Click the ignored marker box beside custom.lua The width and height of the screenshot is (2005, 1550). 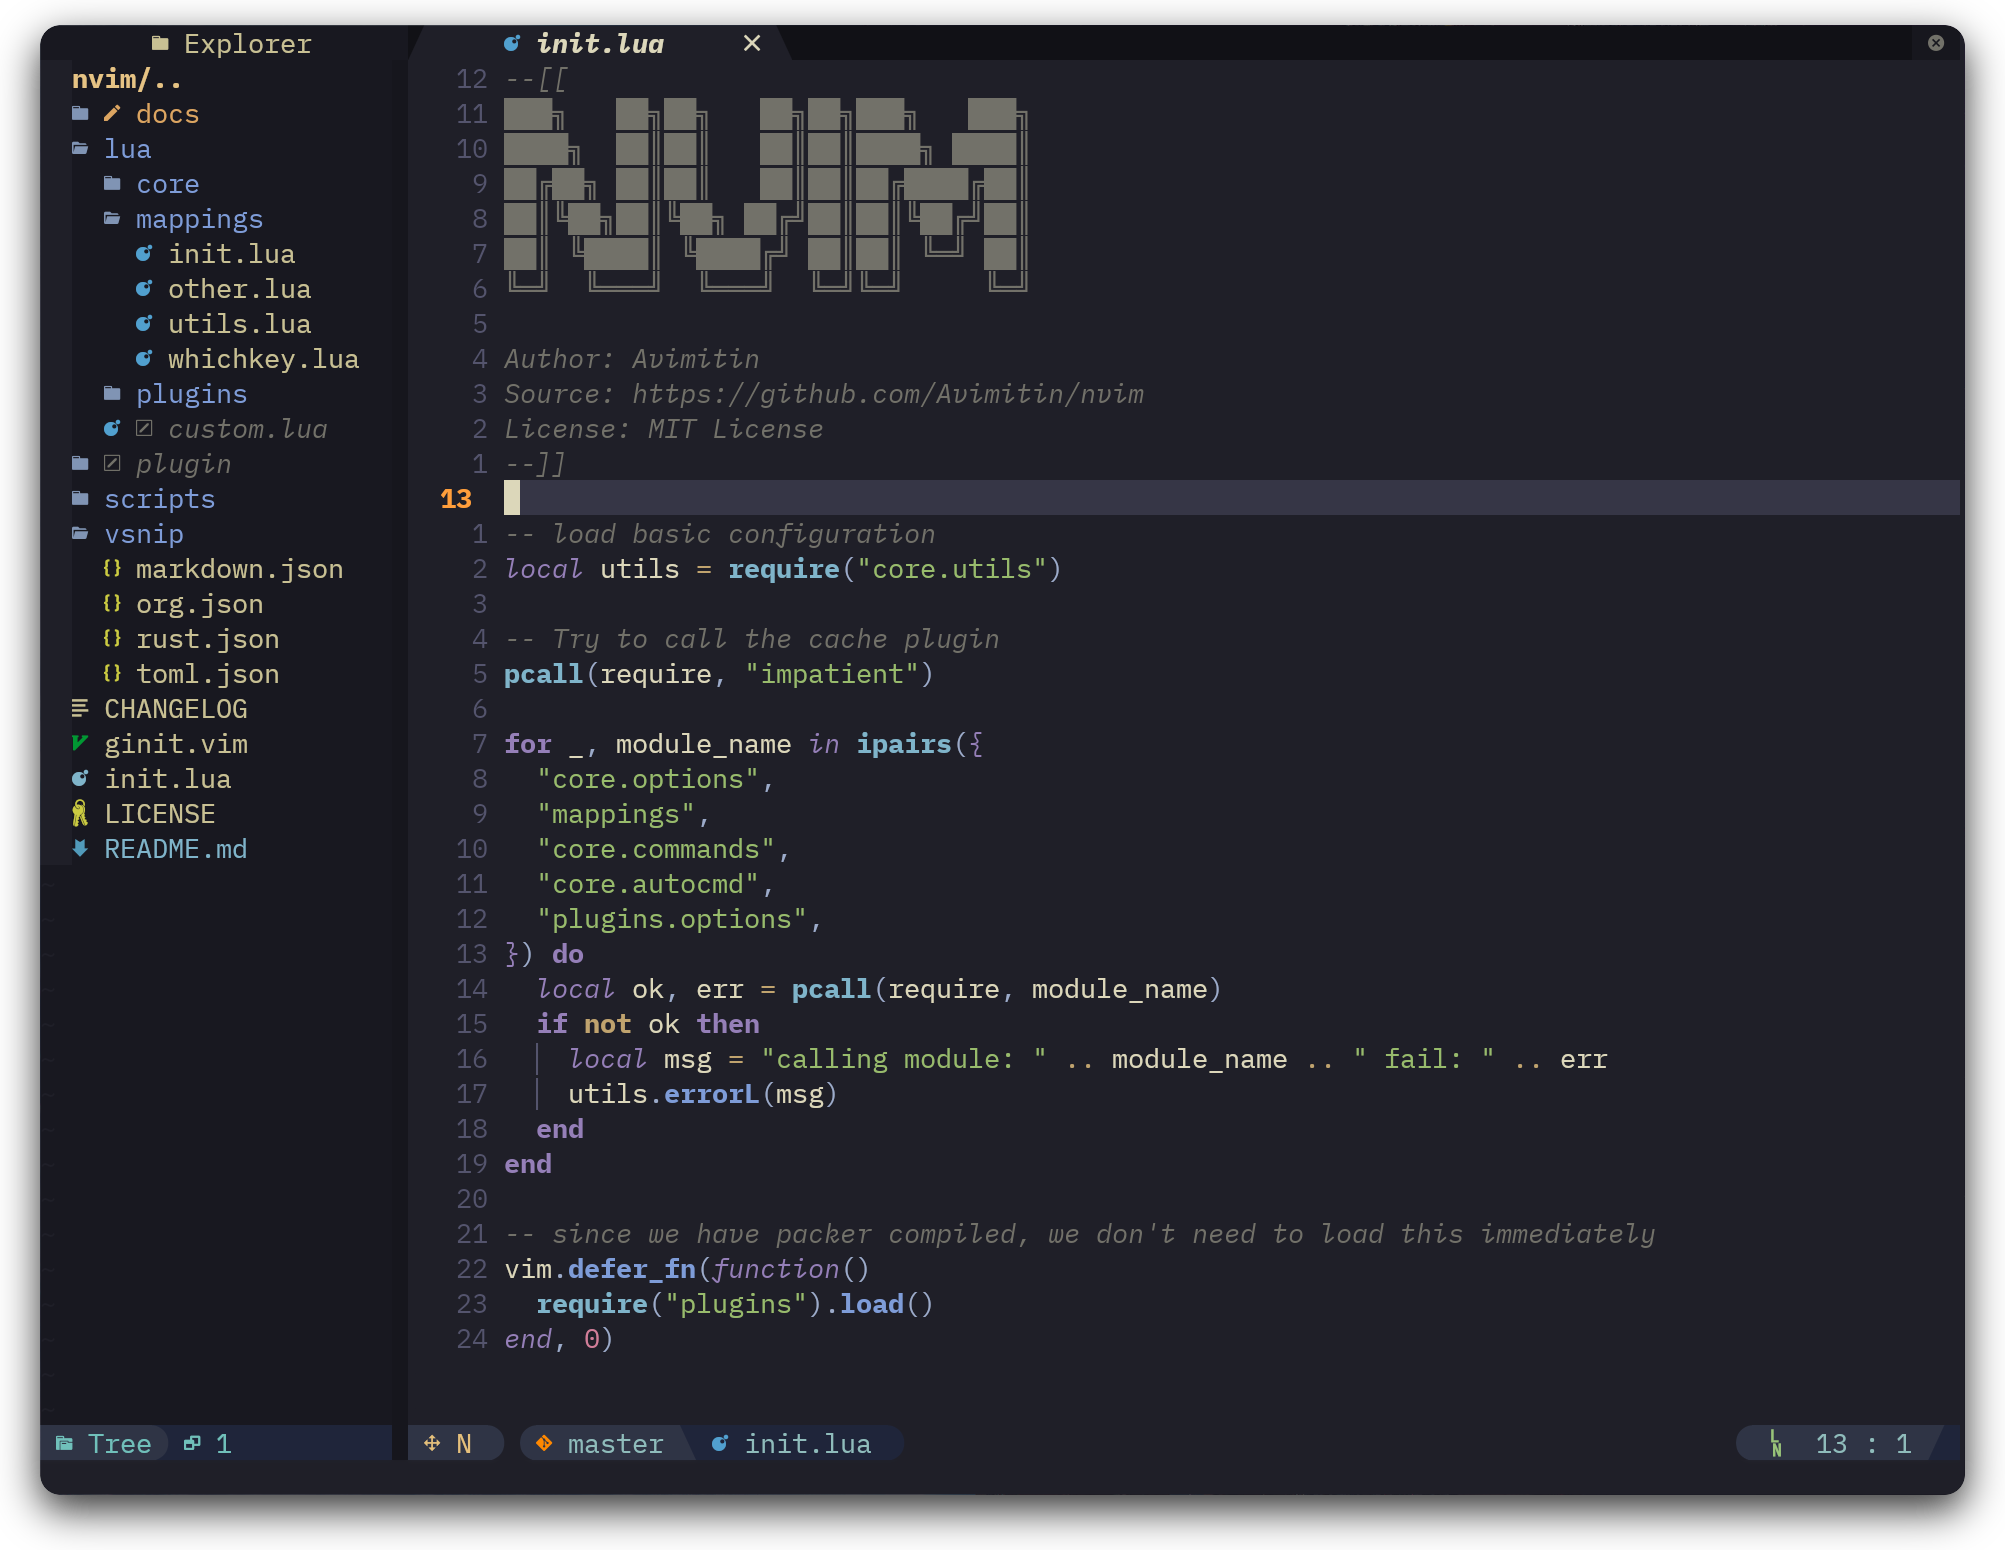pyautogui.click(x=144, y=429)
